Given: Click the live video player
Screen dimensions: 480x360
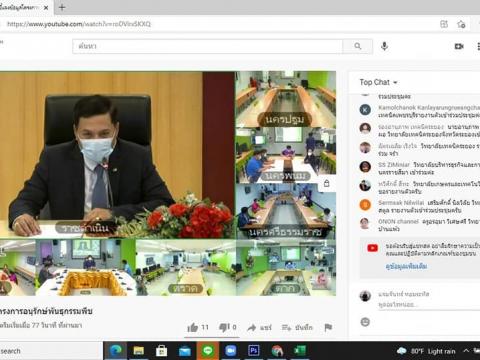Looking at the screenshot, I should 168,183.
